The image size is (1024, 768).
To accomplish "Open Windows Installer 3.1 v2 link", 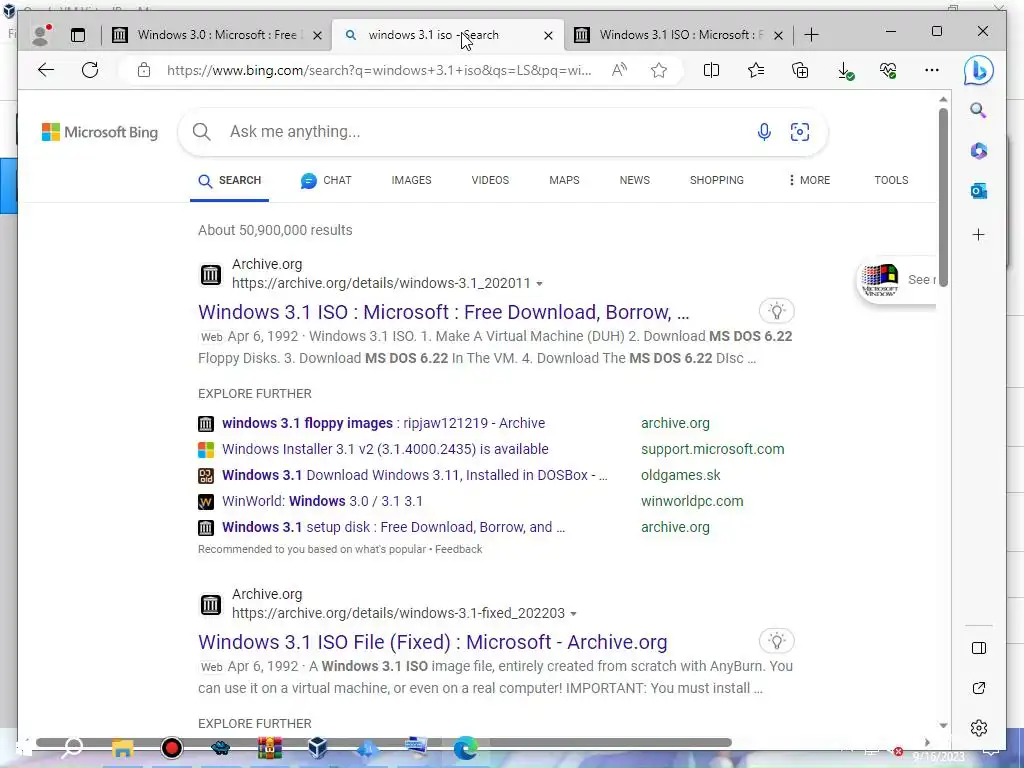I will pos(385,449).
